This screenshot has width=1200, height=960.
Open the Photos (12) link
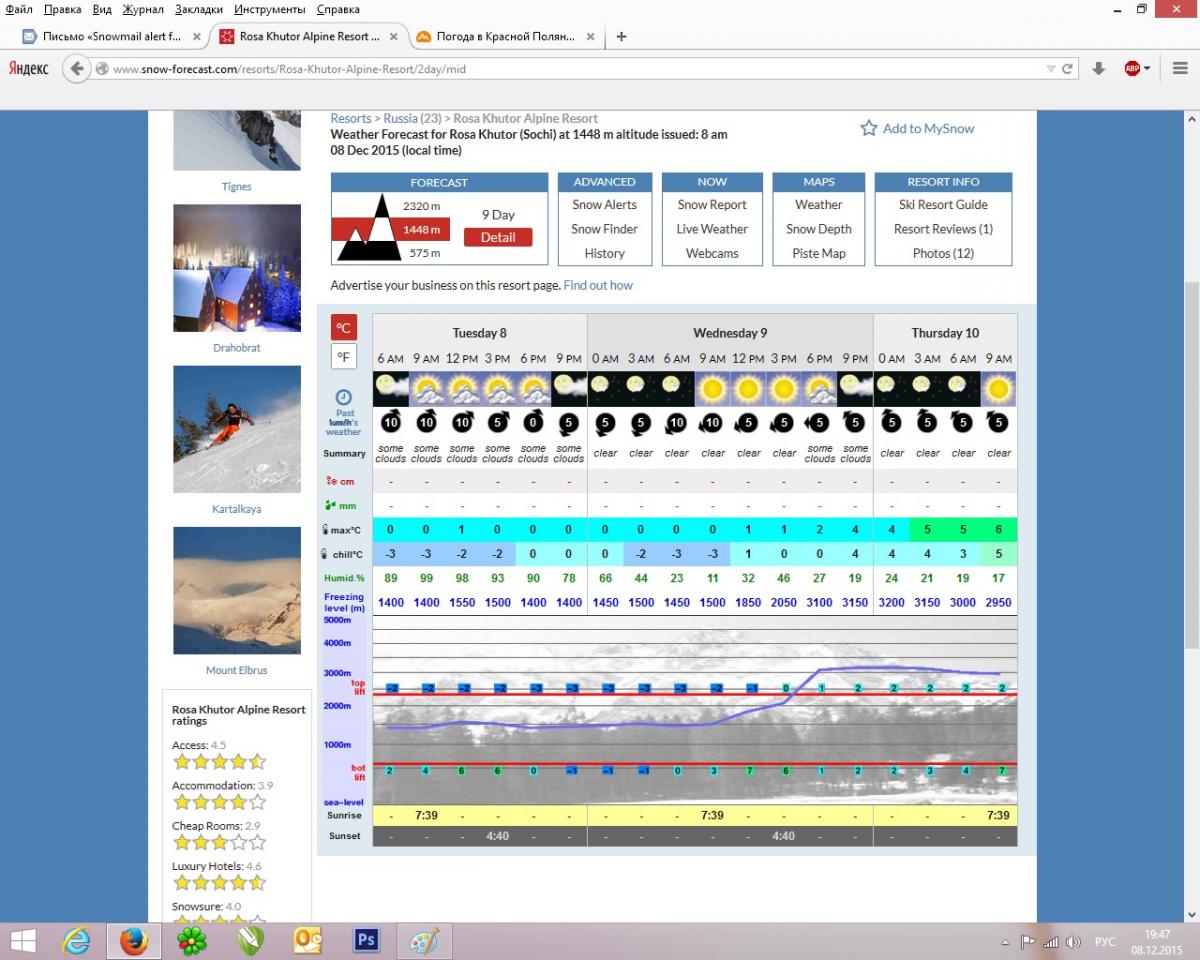[943, 253]
